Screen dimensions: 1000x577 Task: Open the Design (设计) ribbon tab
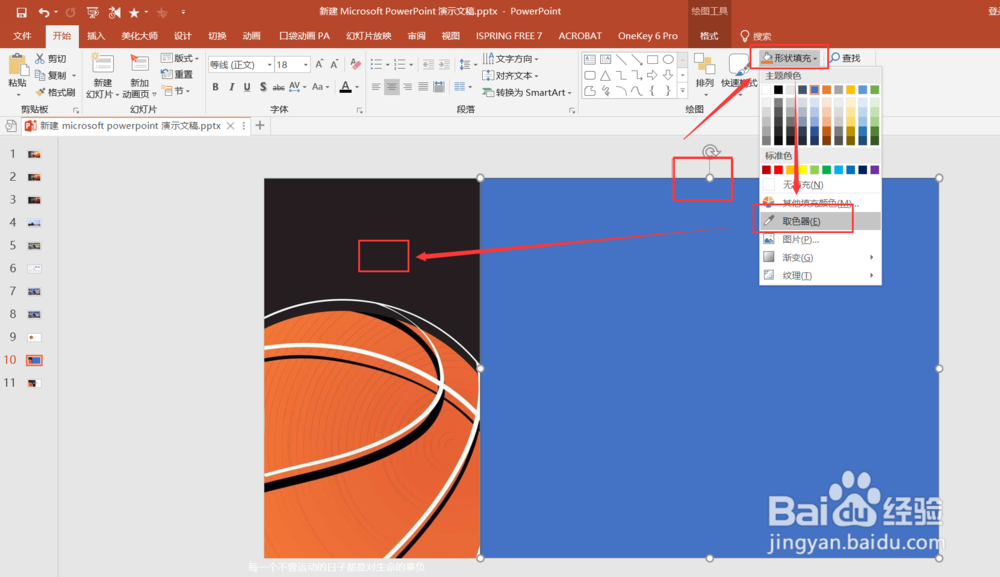182,36
